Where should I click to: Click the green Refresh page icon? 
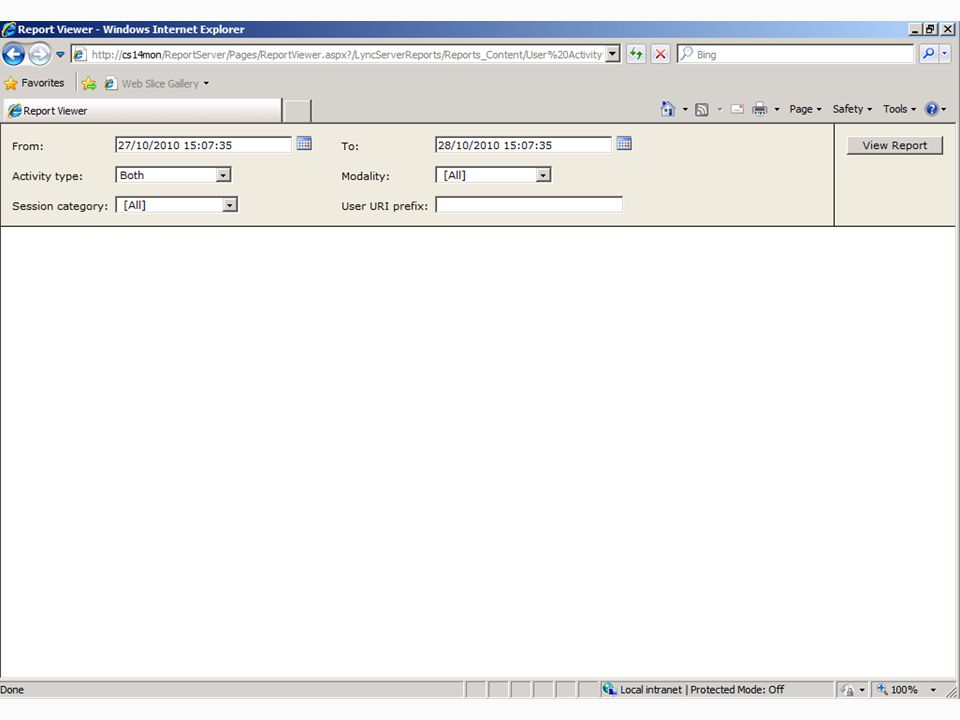(636, 54)
